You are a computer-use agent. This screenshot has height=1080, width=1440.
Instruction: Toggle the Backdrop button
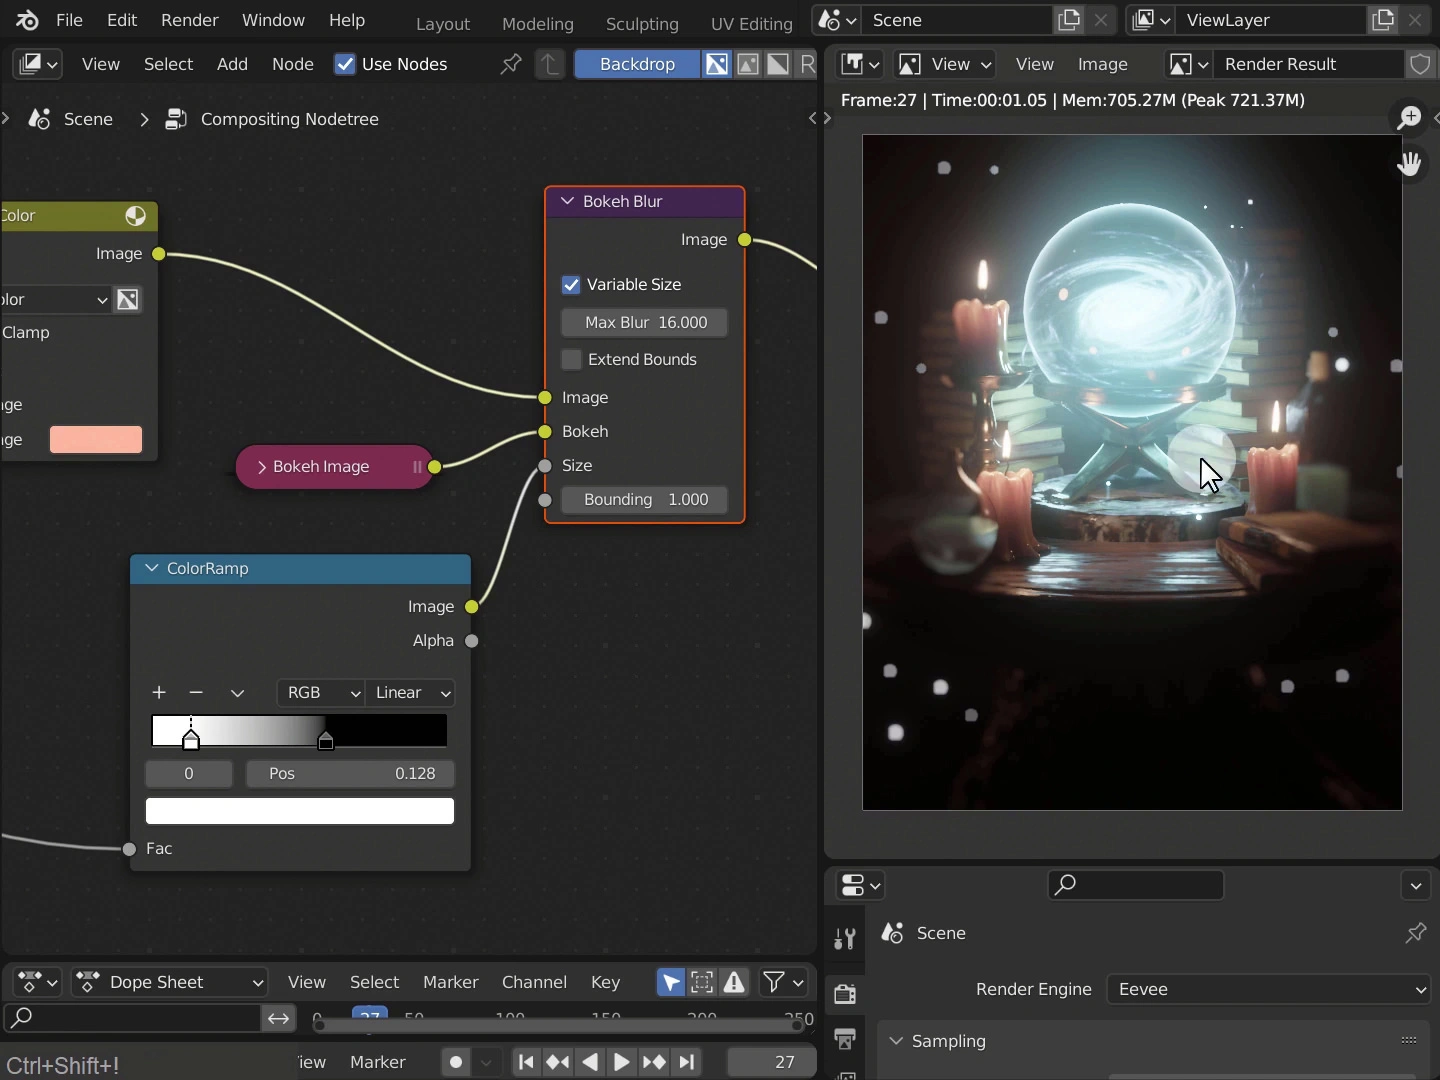pyautogui.click(x=637, y=64)
